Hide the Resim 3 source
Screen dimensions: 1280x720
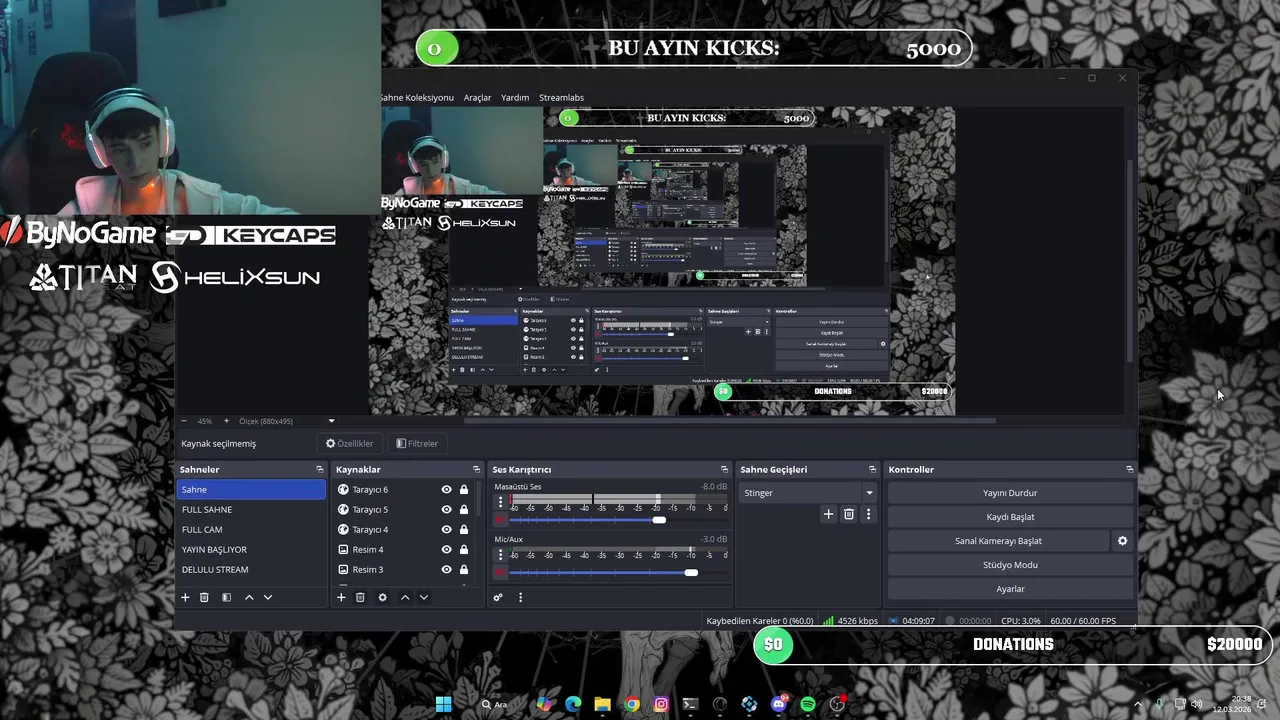click(x=446, y=570)
